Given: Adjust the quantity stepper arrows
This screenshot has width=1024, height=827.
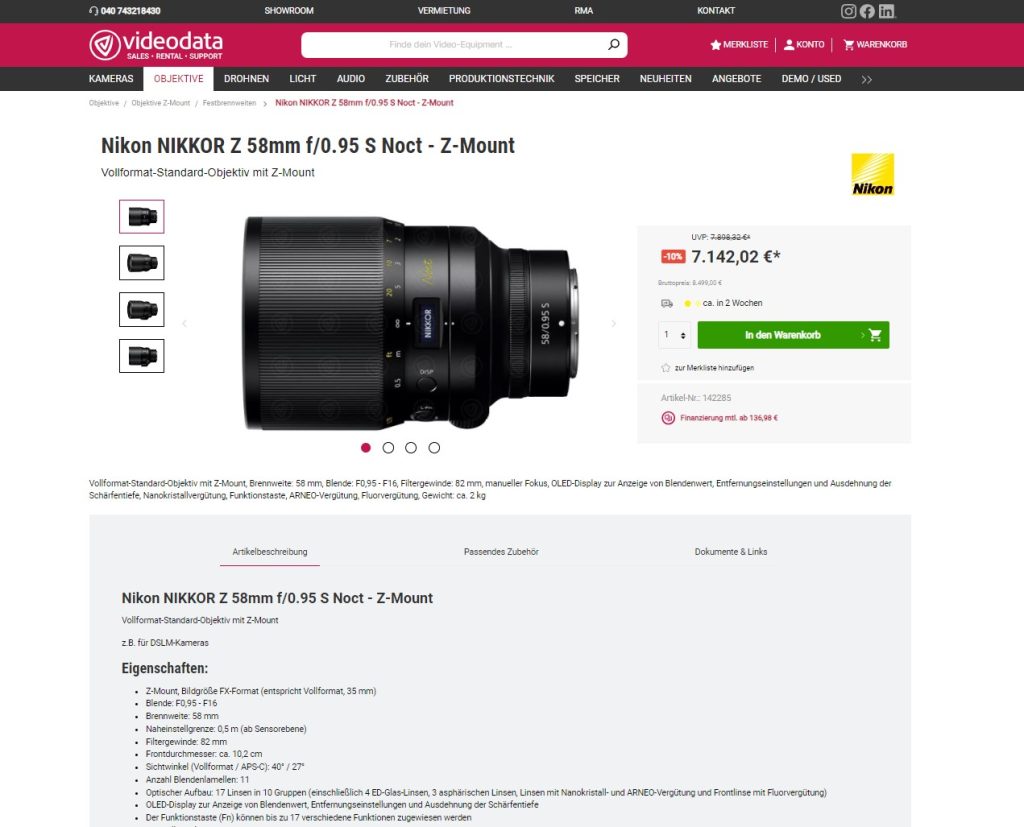Looking at the screenshot, I should click(683, 335).
